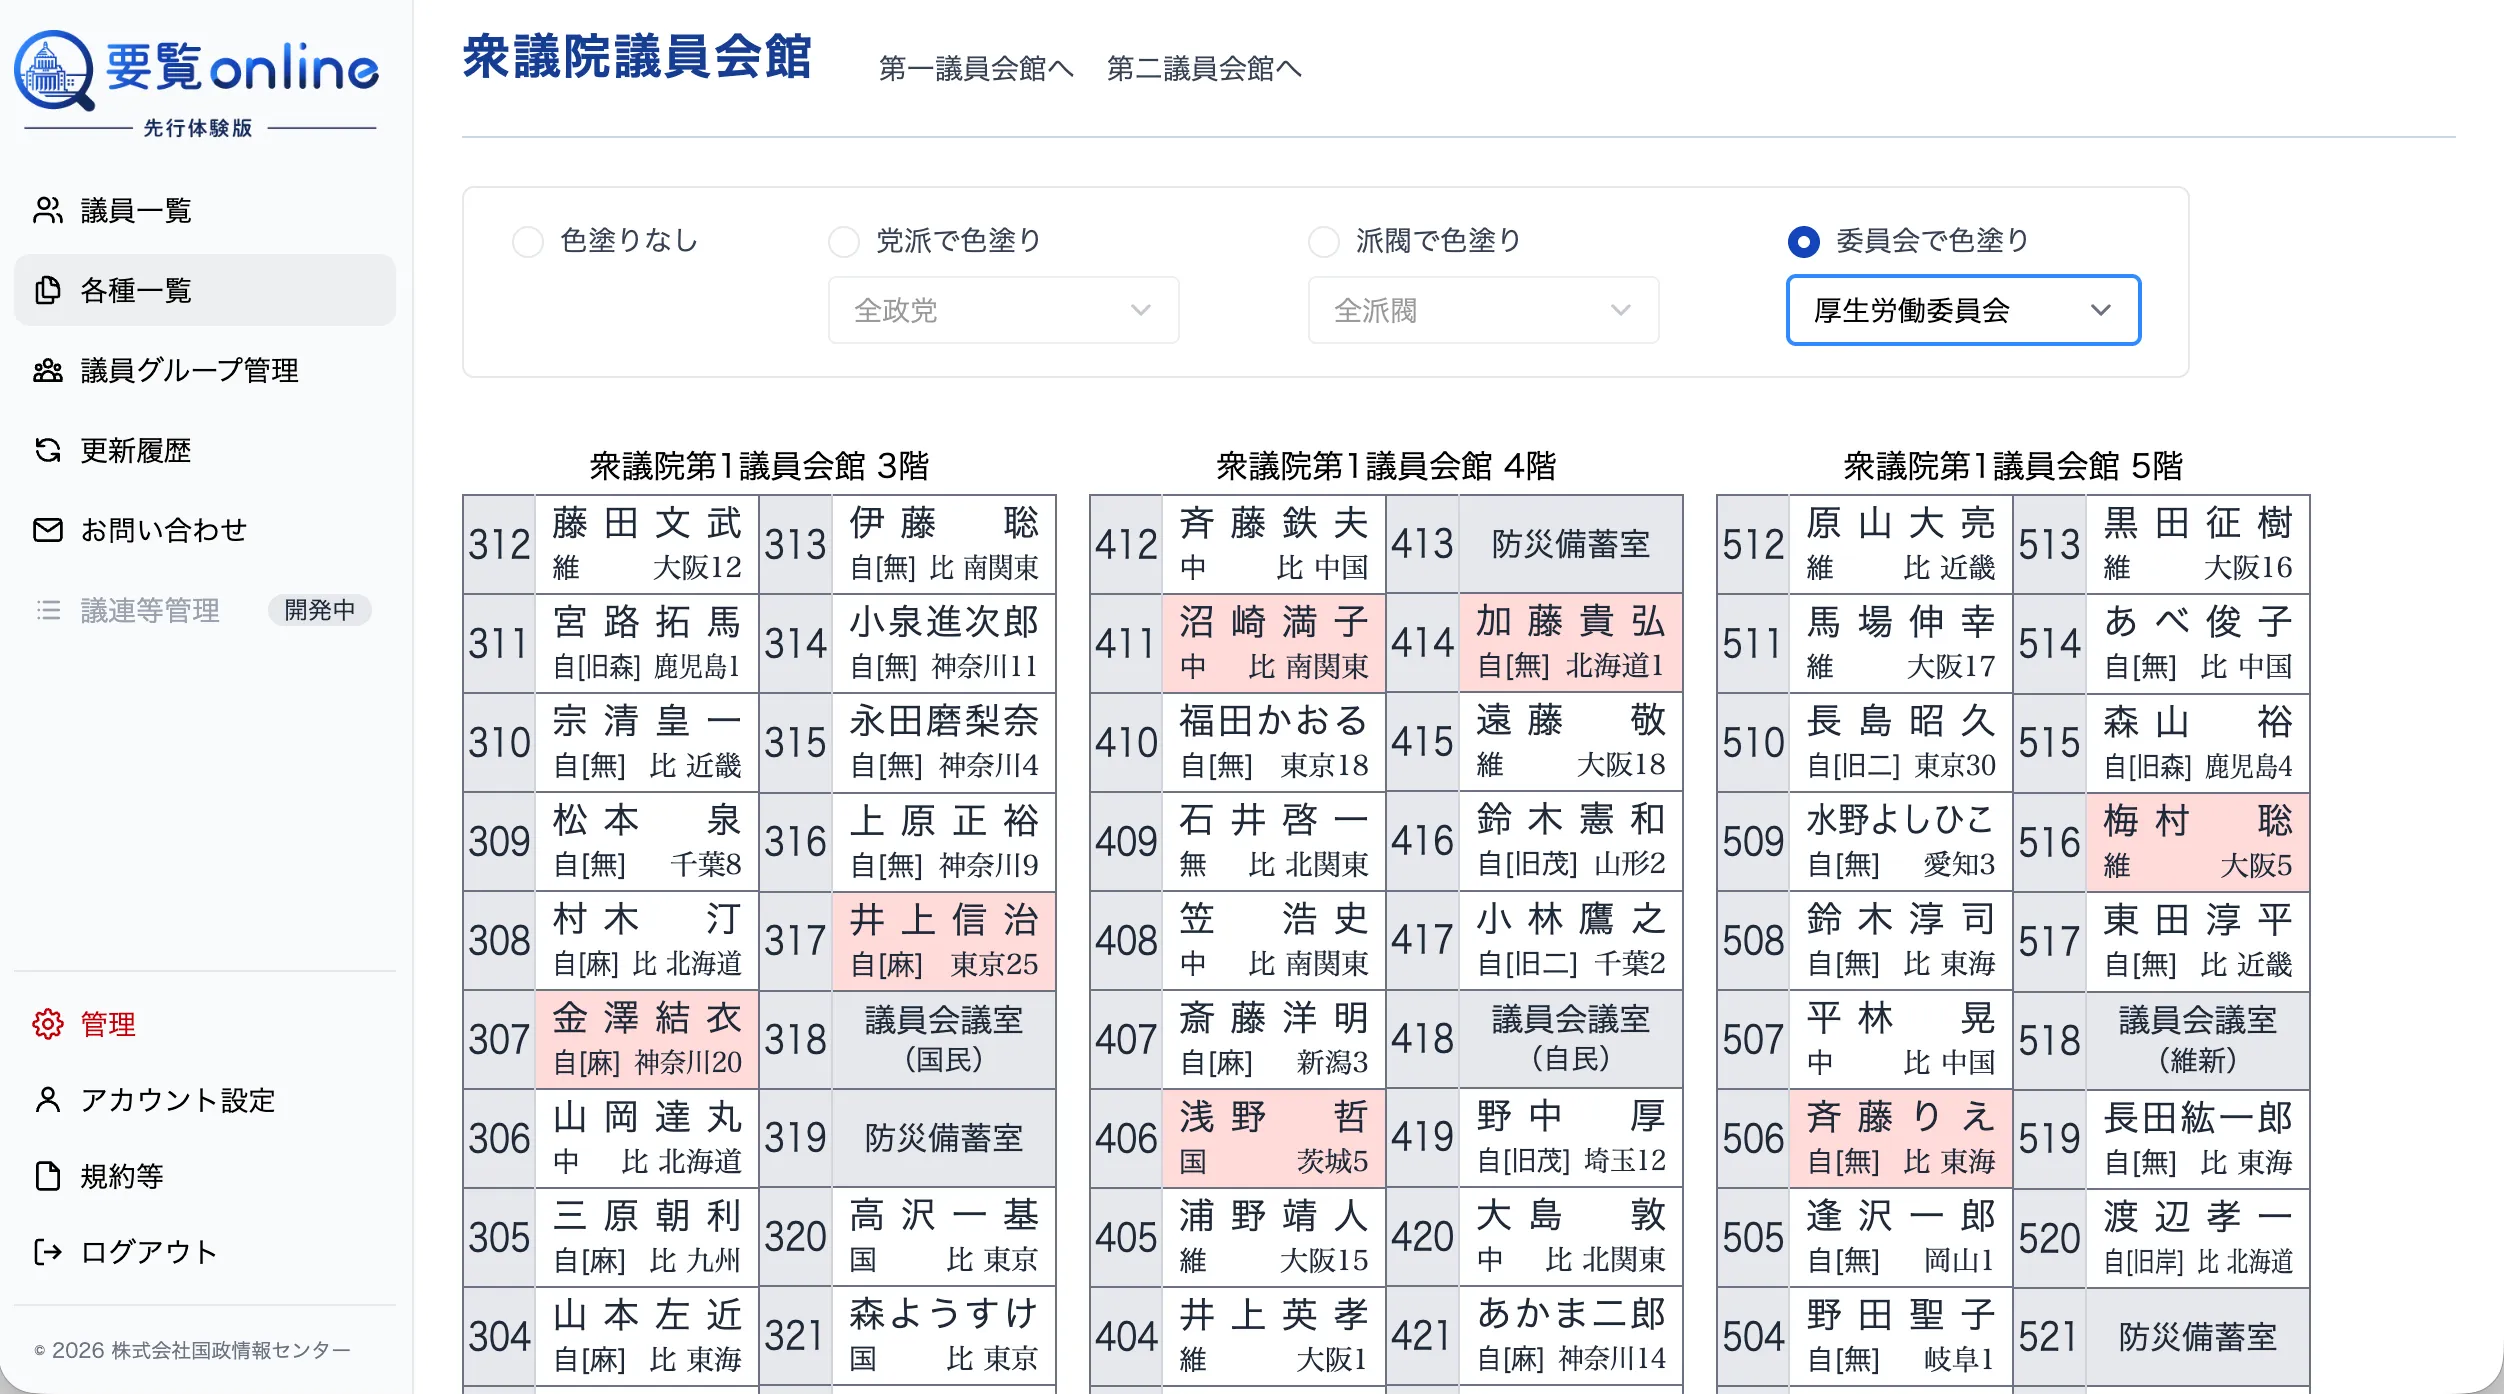Open 規約等 via the document icon
Viewport: 2504px width, 1394px height.
click(48, 1177)
